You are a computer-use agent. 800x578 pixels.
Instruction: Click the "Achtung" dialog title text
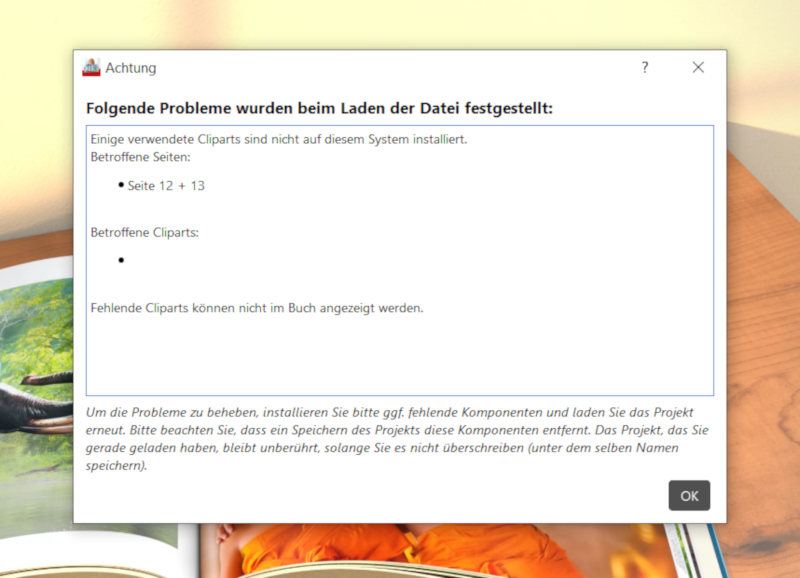coord(131,68)
